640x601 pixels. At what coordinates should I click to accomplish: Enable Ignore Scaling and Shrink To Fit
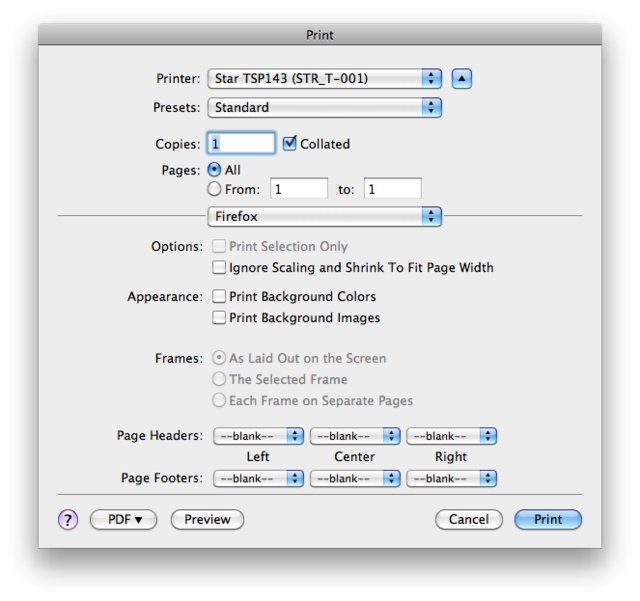tap(219, 268)
